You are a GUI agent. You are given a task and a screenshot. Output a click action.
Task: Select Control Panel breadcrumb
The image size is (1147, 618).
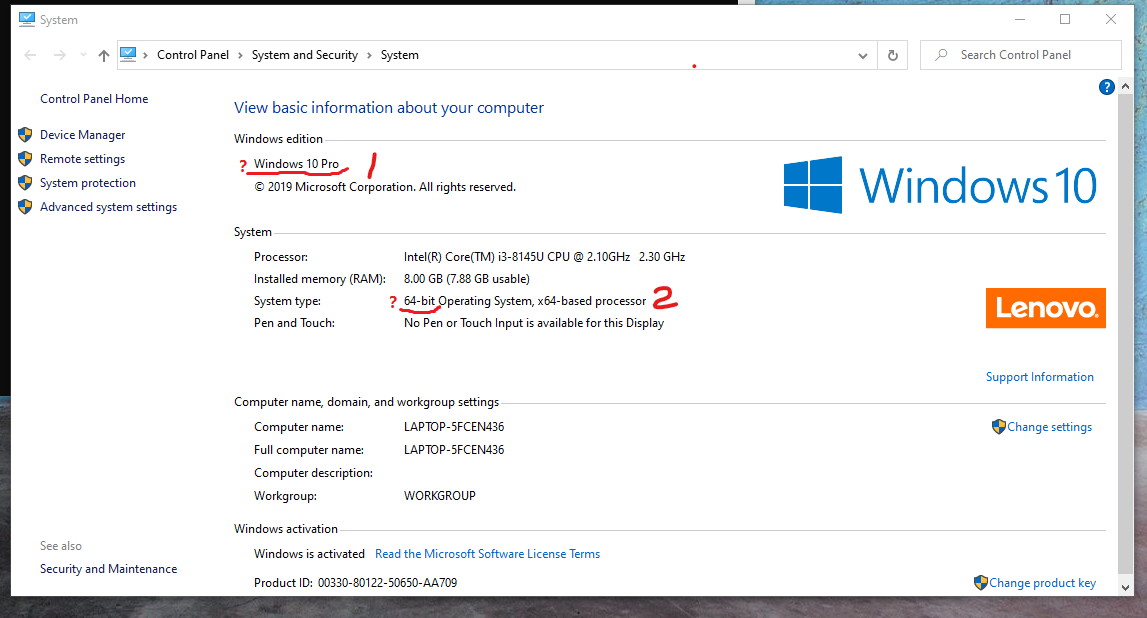[x=193, y=55]
